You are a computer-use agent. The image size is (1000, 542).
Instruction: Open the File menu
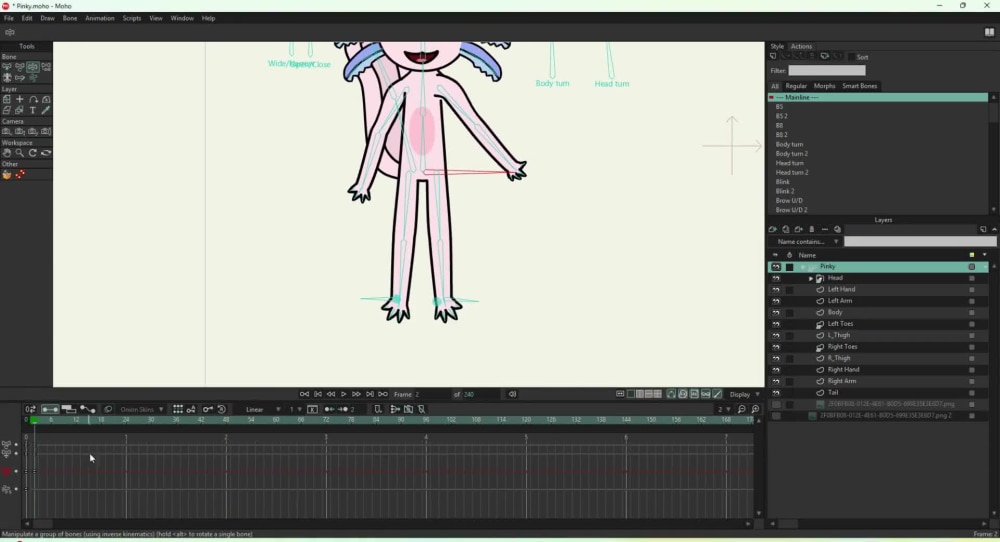(9, 18)
